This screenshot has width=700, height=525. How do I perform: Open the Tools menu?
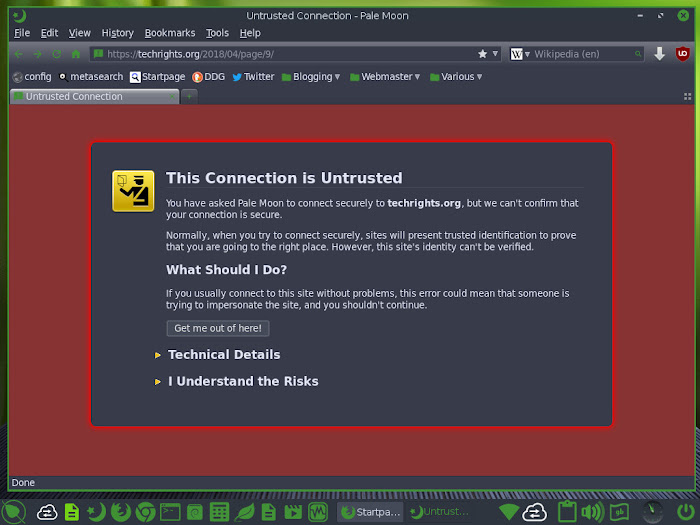click(x=217, y=33)
